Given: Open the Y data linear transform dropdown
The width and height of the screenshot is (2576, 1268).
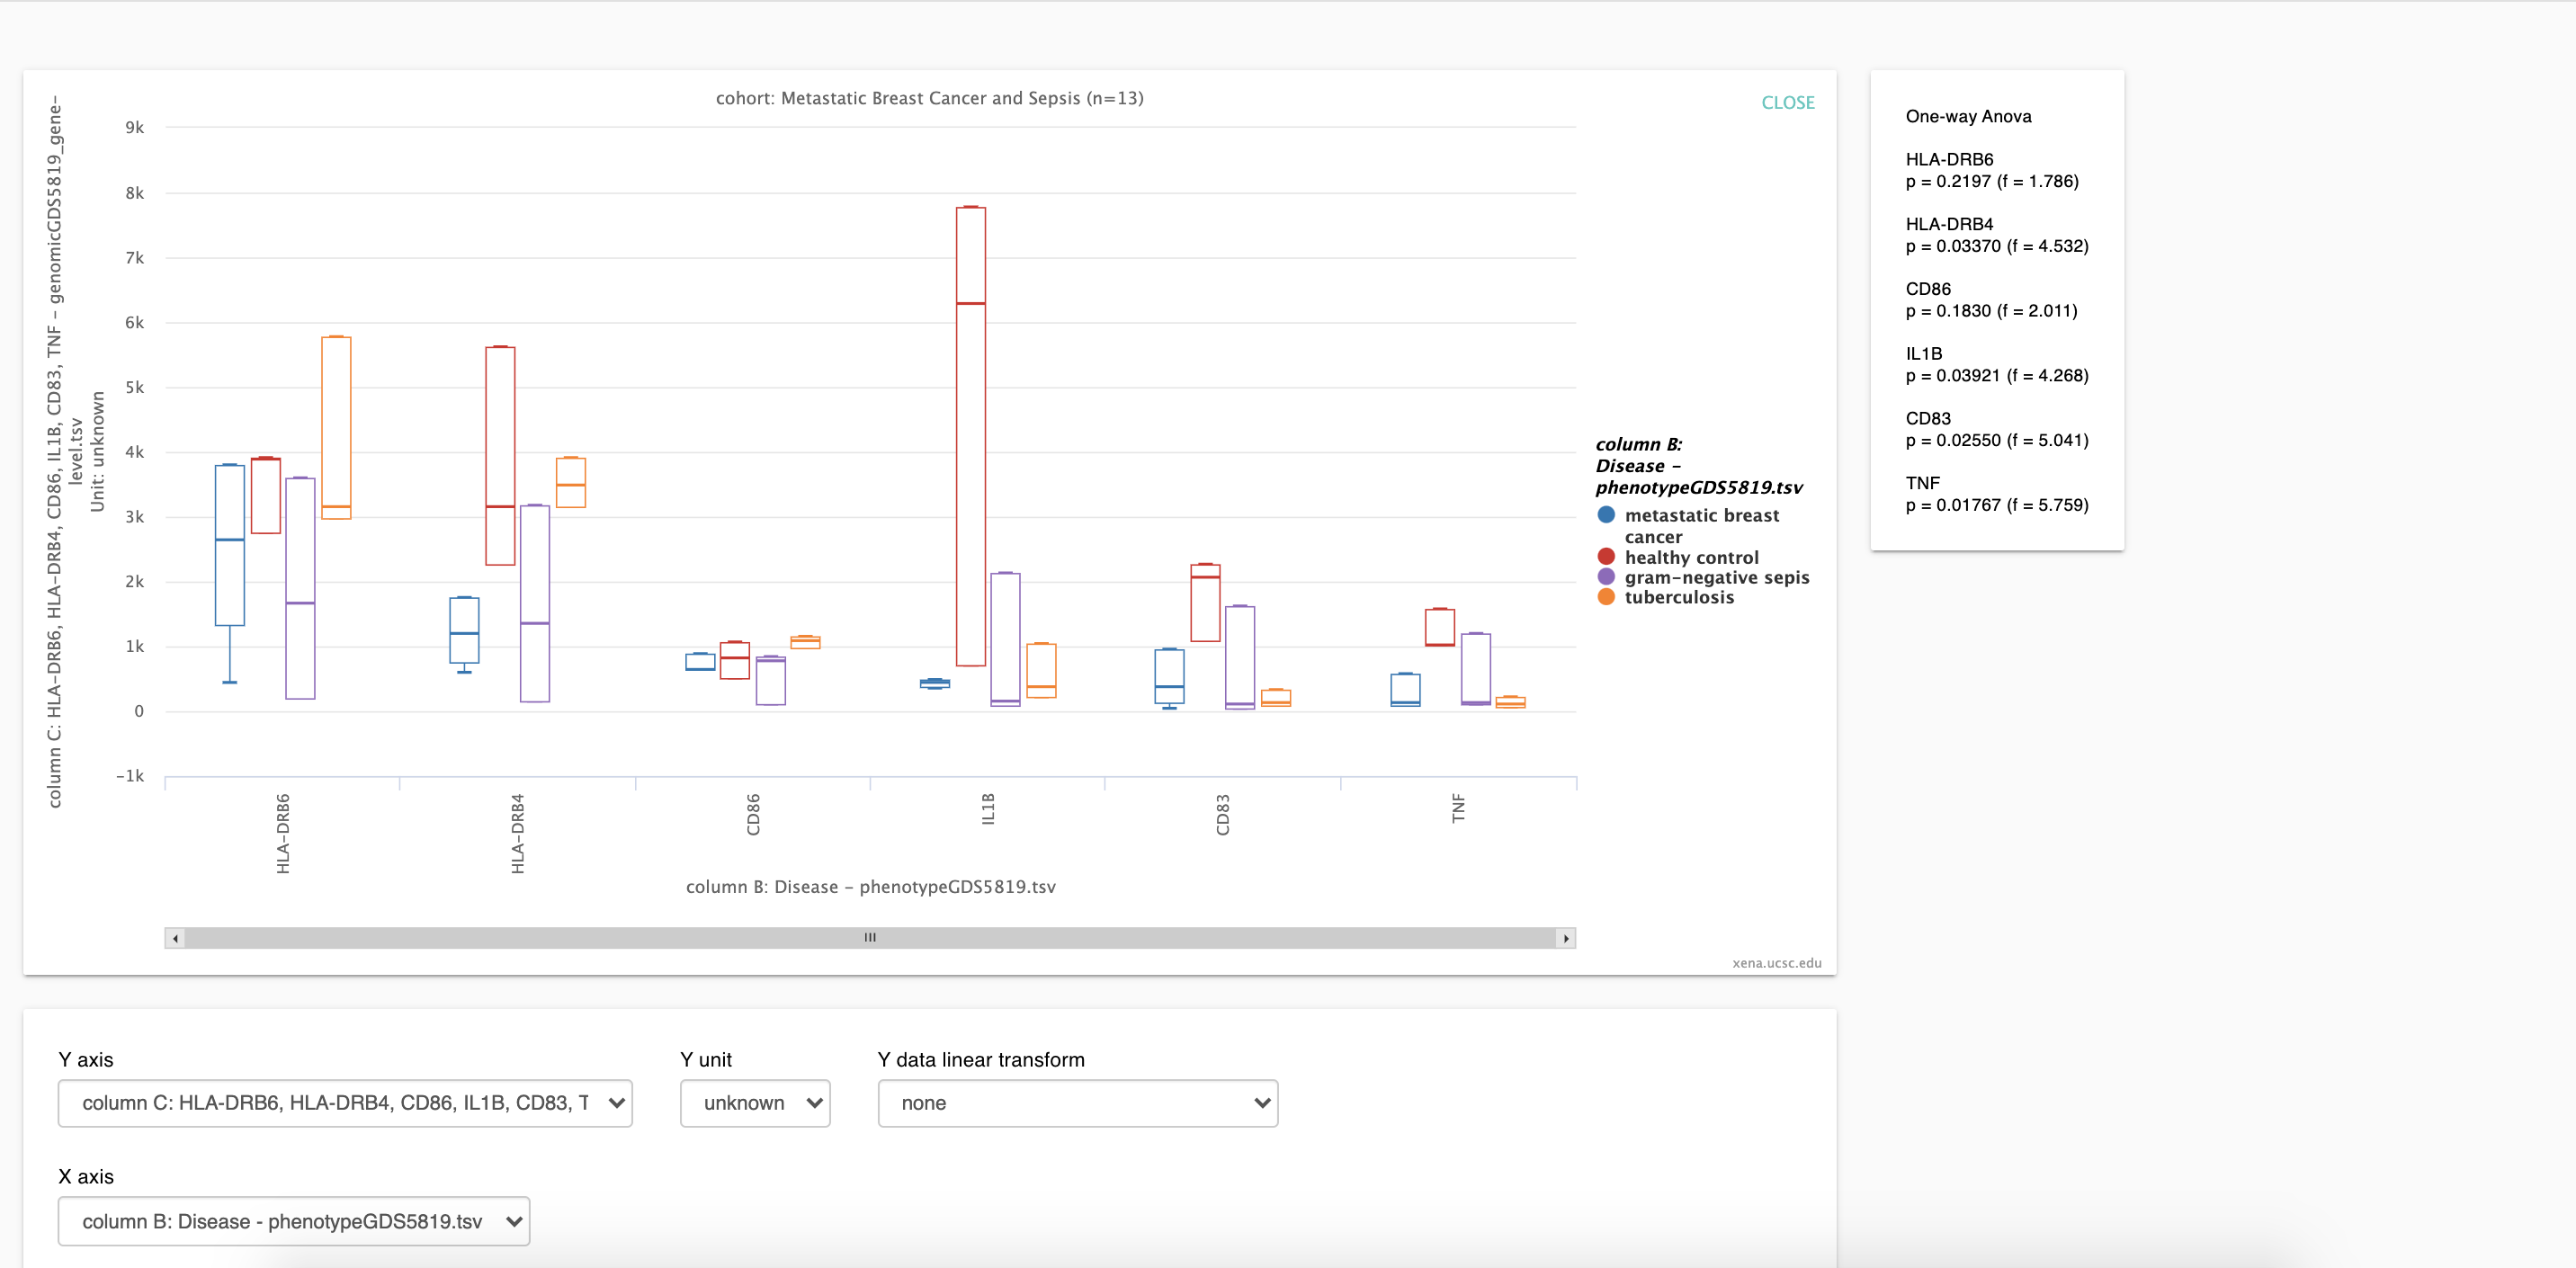Looking at the screenshot, I should pyautogui.click(x=1077, y=1103).
